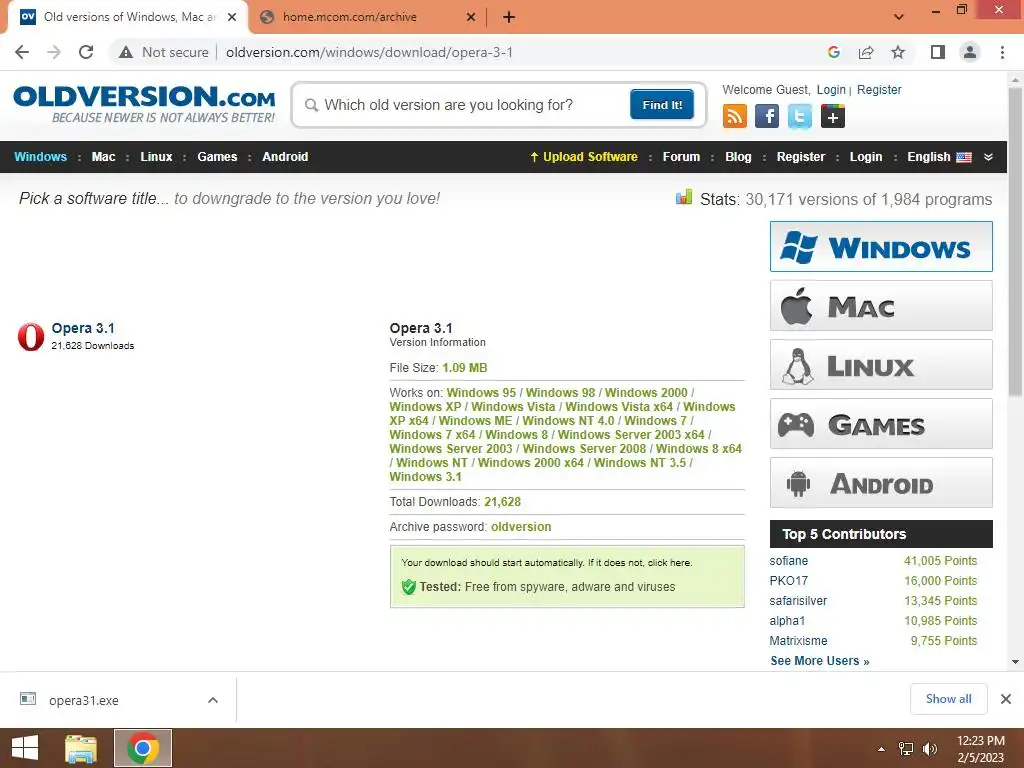Open Windows Start button
The image size is (1024, 768).
click(25, 748)
